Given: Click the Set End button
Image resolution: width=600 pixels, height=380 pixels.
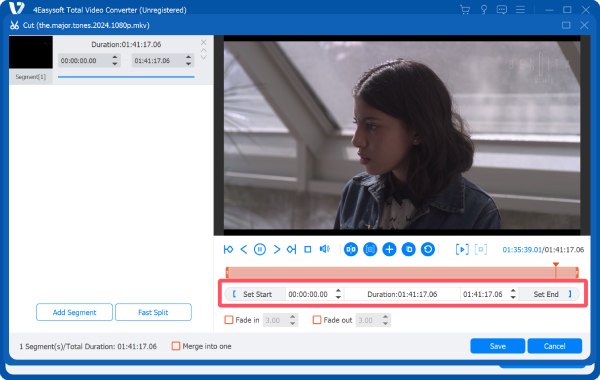Looking at the screenshot, I should pyautogui.click(x=549, y=294).
